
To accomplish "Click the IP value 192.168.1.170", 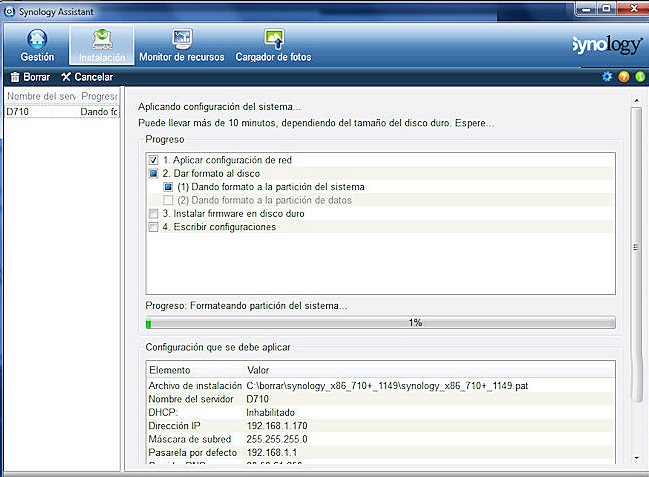I will point(277,426).
